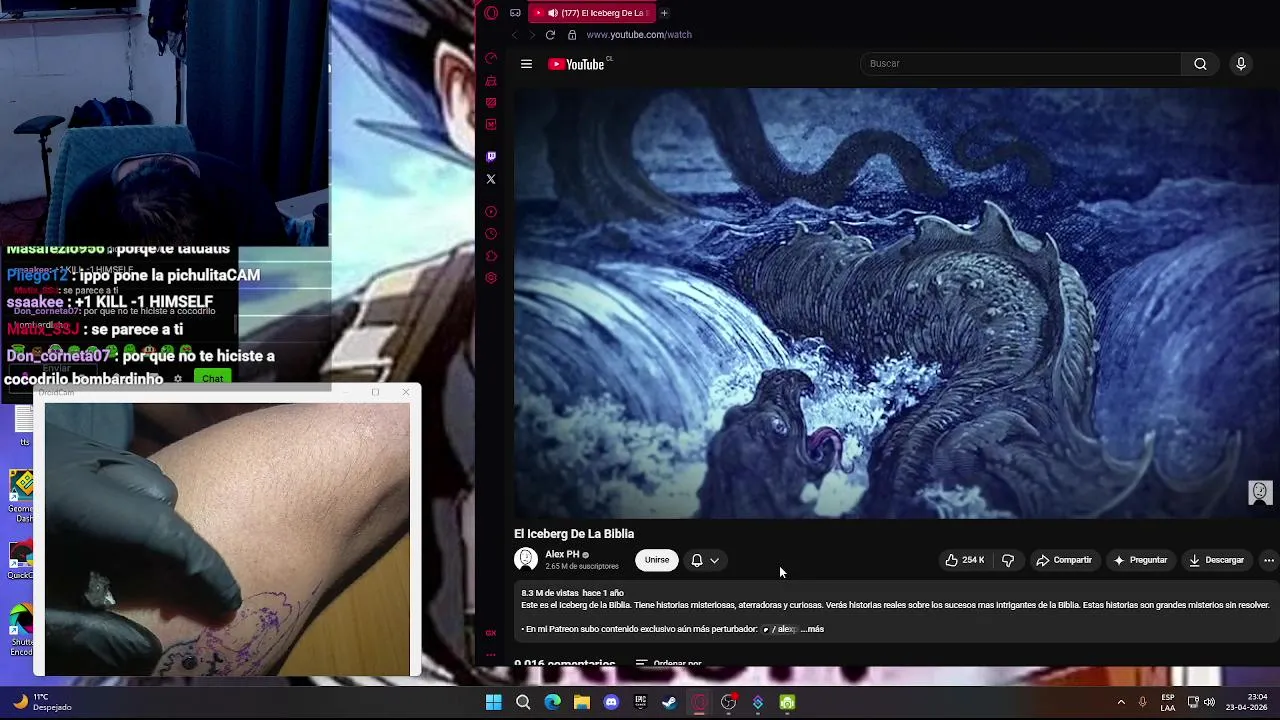
Task: Click the chat settings gear in overlay
Action: (x=178, y=379)
